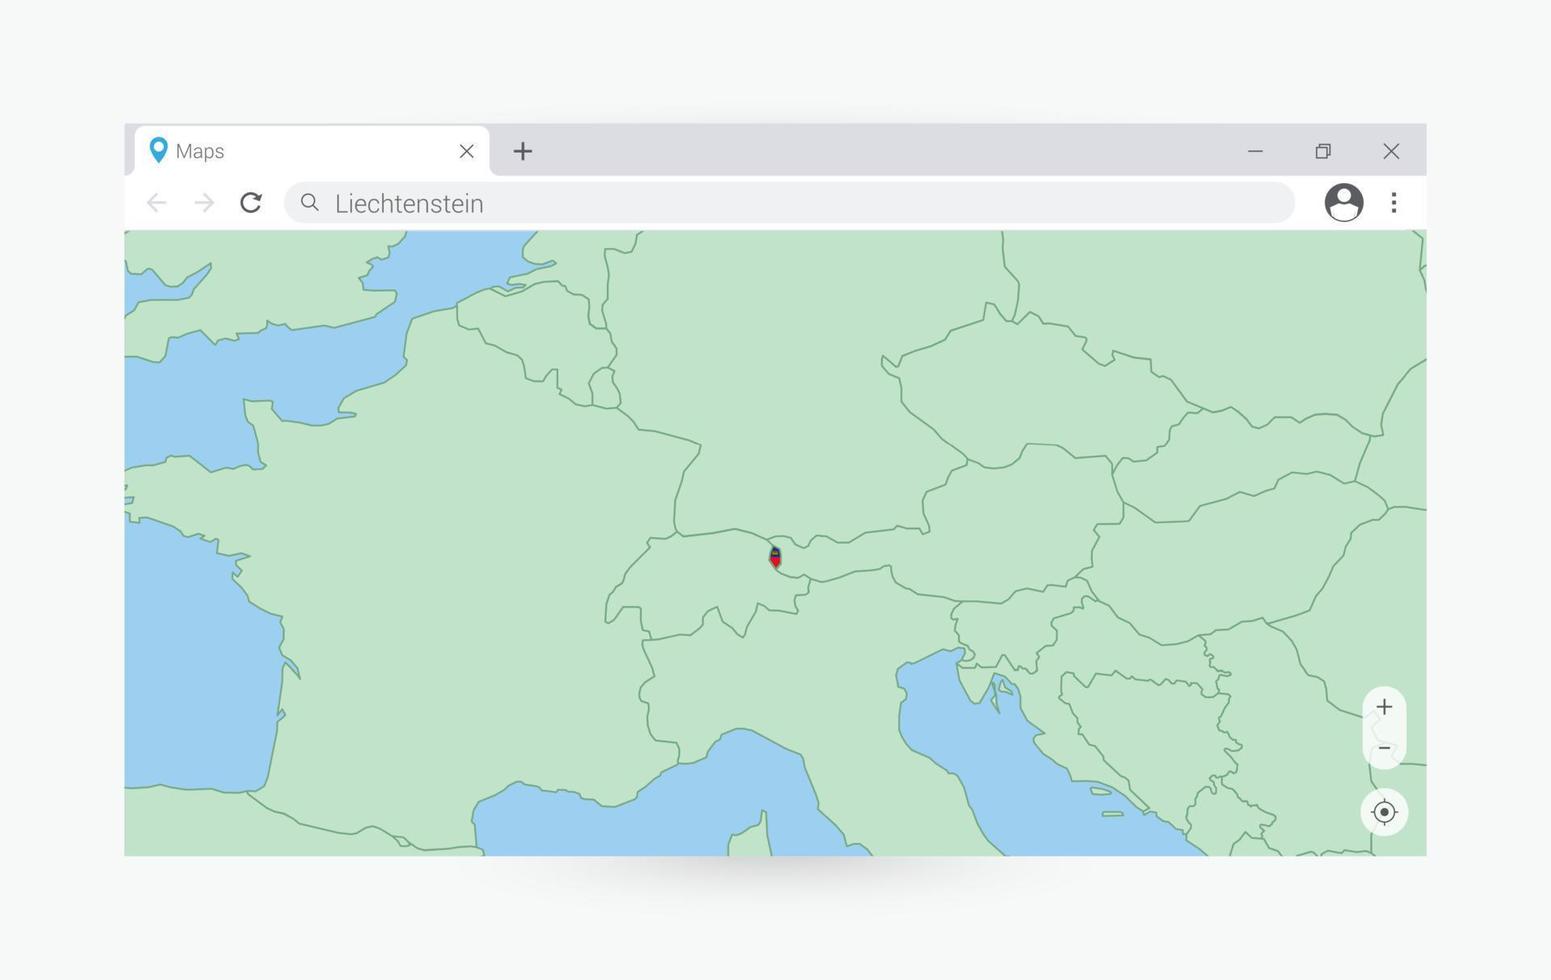
Task: Reload the current map page
Action: coord(251,203)
